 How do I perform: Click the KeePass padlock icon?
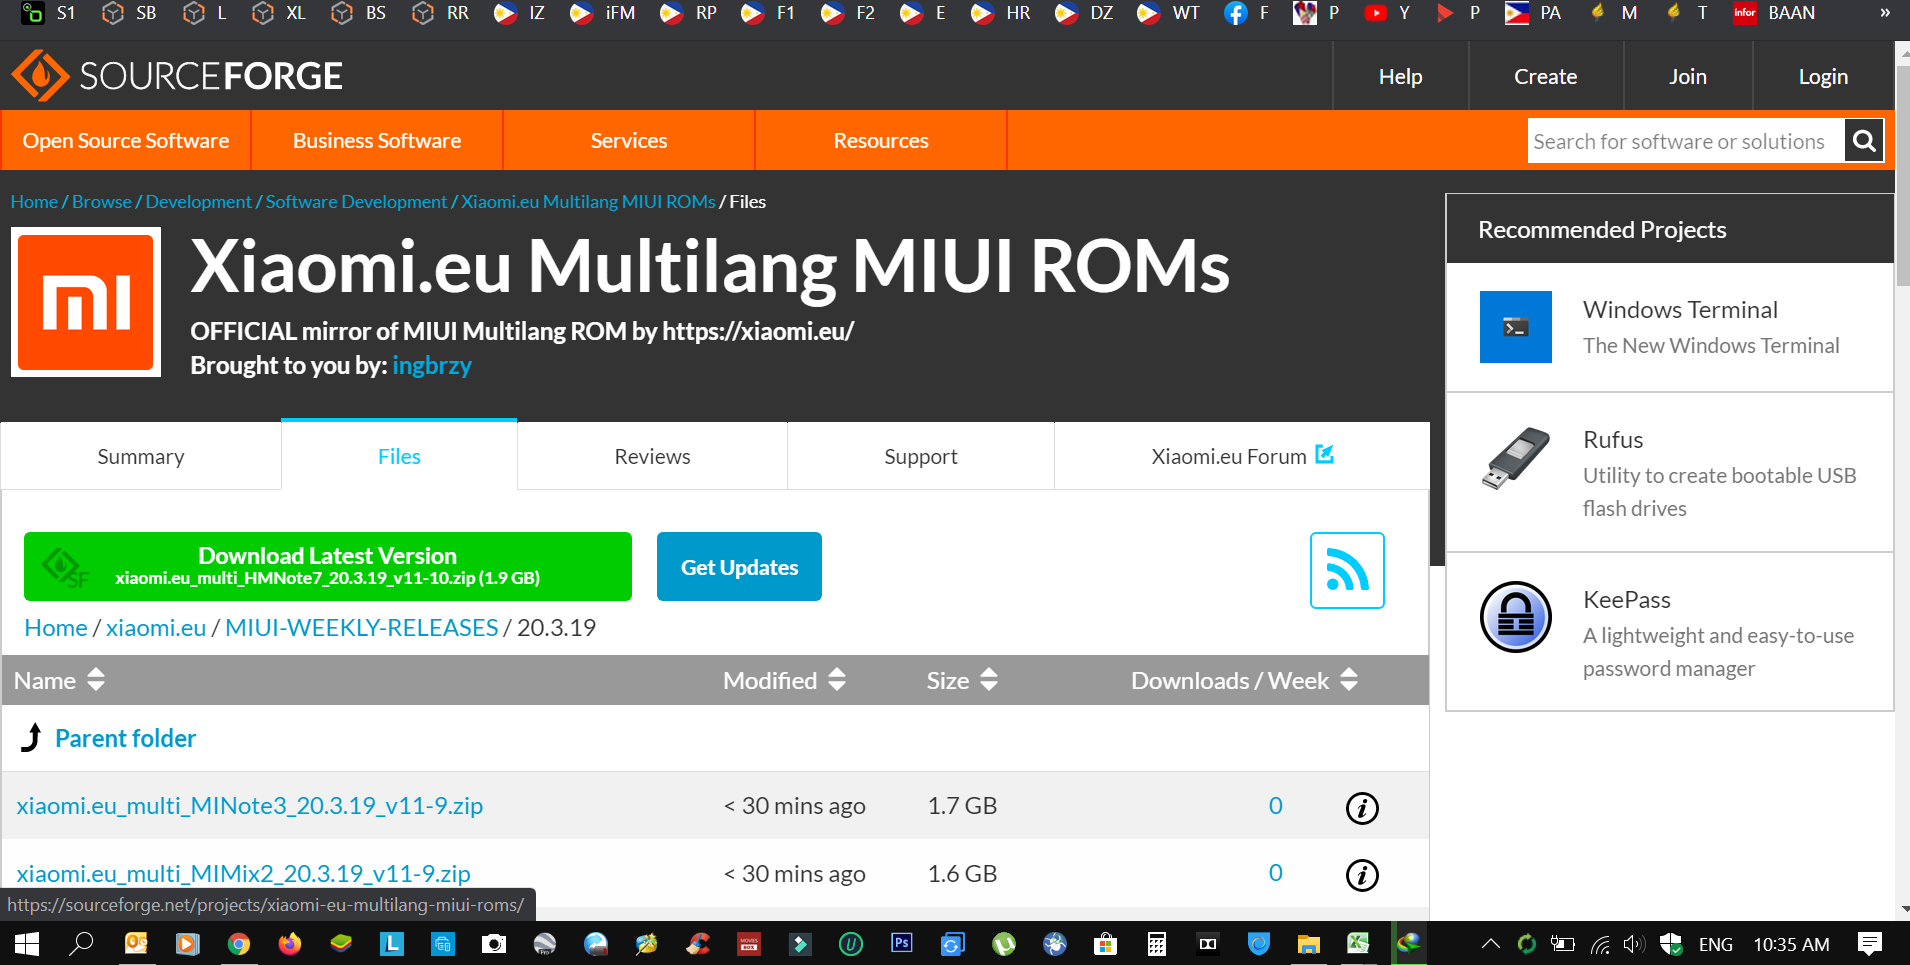(1516, 617)
